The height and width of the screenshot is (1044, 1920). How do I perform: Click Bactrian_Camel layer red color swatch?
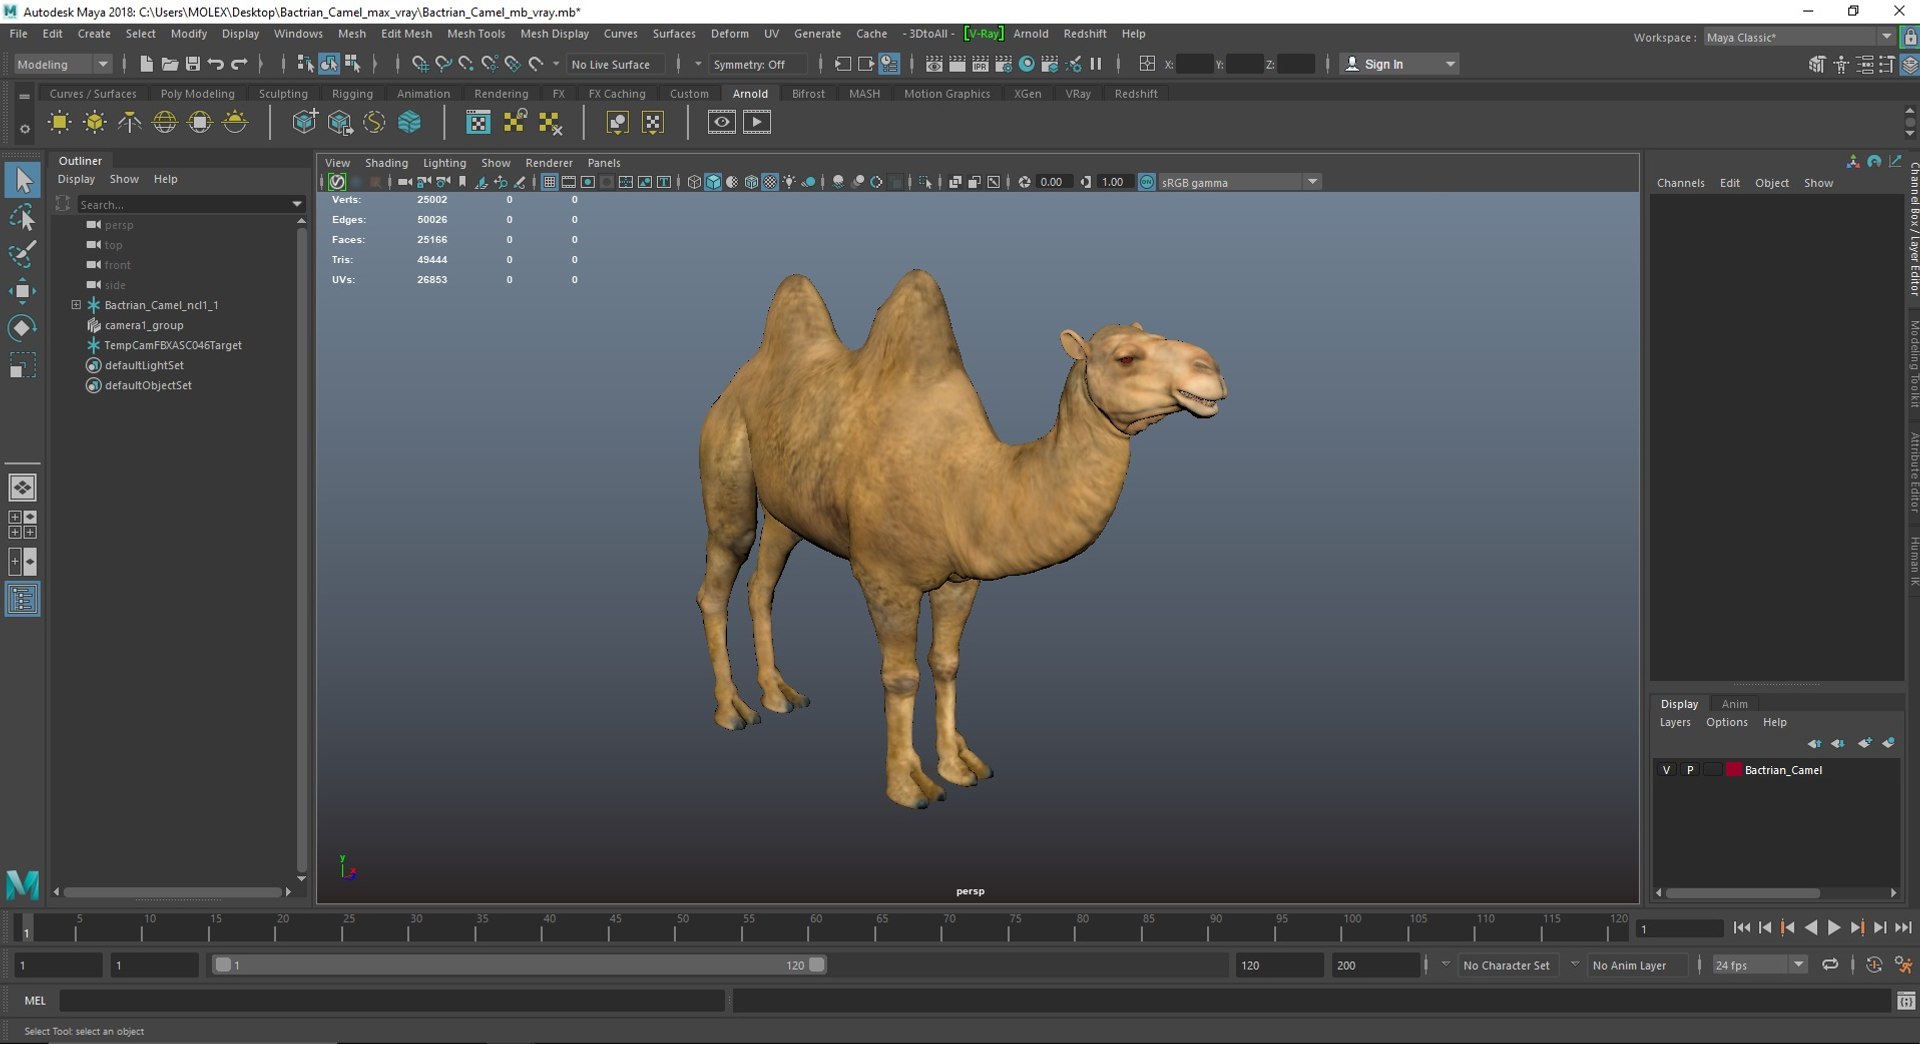point(1733,770)
